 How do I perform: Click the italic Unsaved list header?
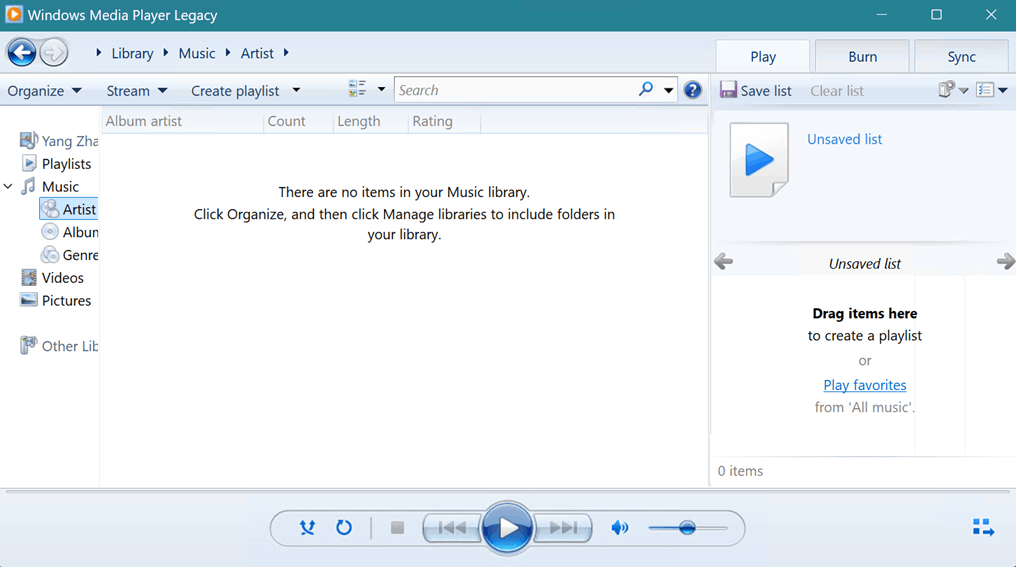(864, 263)
